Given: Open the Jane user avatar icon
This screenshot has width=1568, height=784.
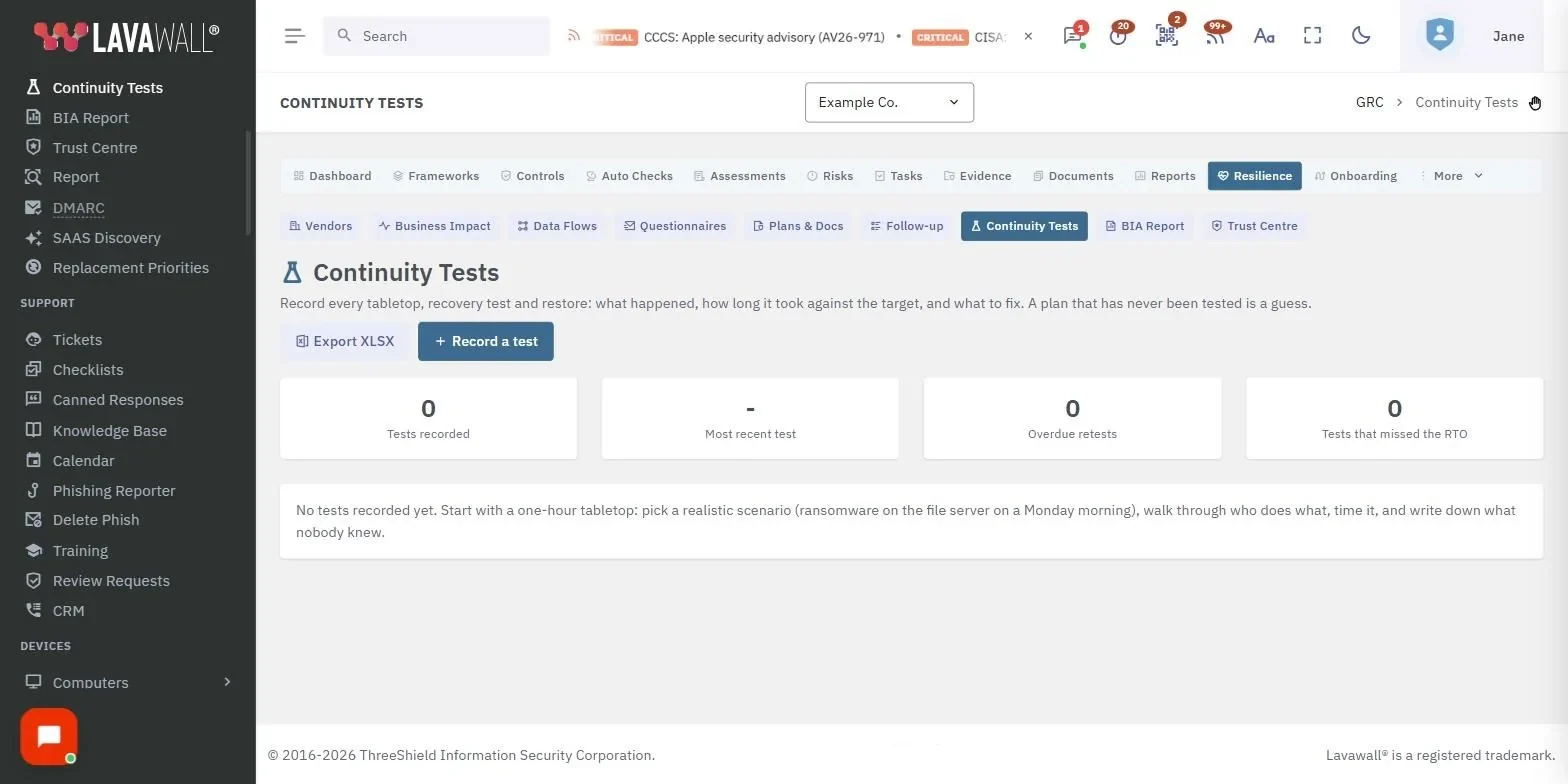Looking at the screenshot, I should click(x=1439, y=35).
